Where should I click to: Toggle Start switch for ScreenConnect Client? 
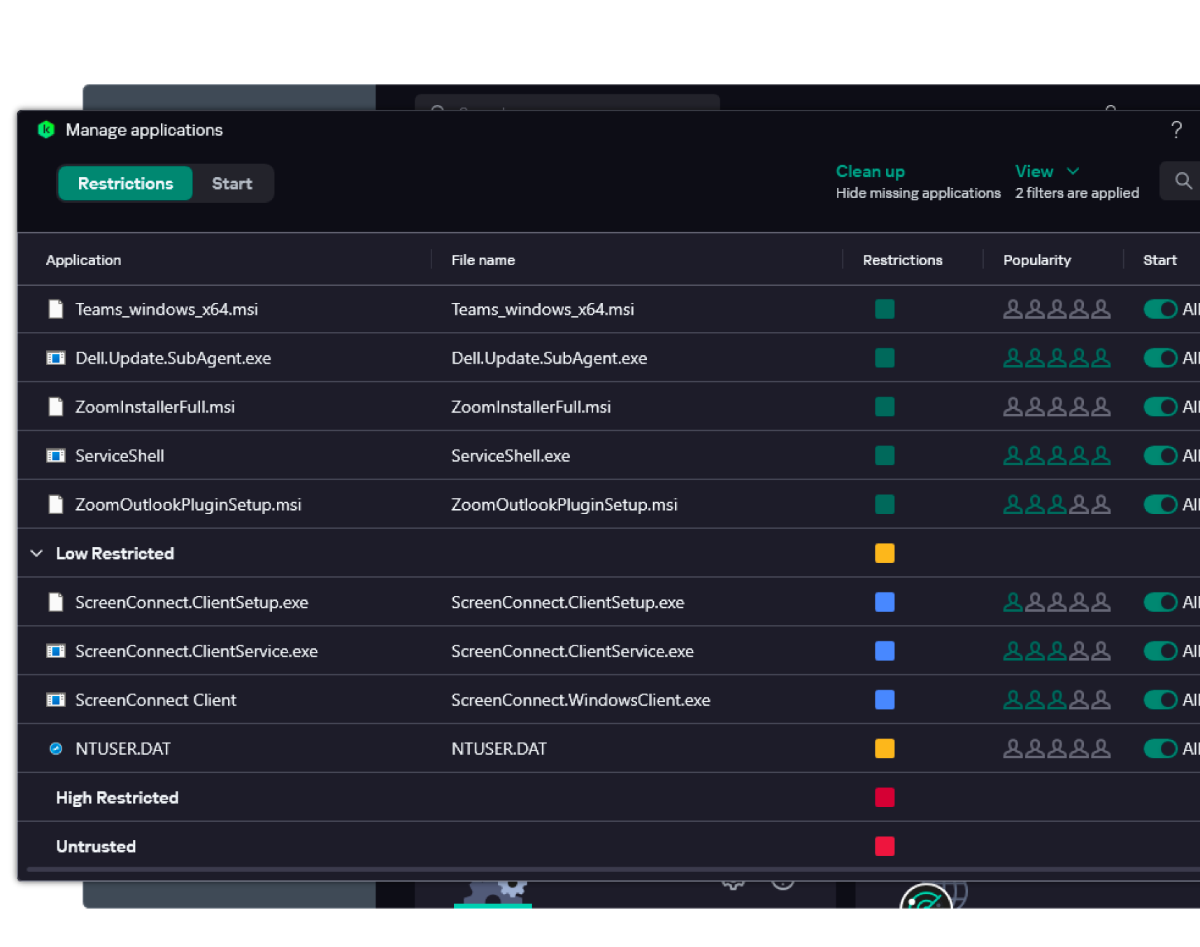[x=1160, y=700]
